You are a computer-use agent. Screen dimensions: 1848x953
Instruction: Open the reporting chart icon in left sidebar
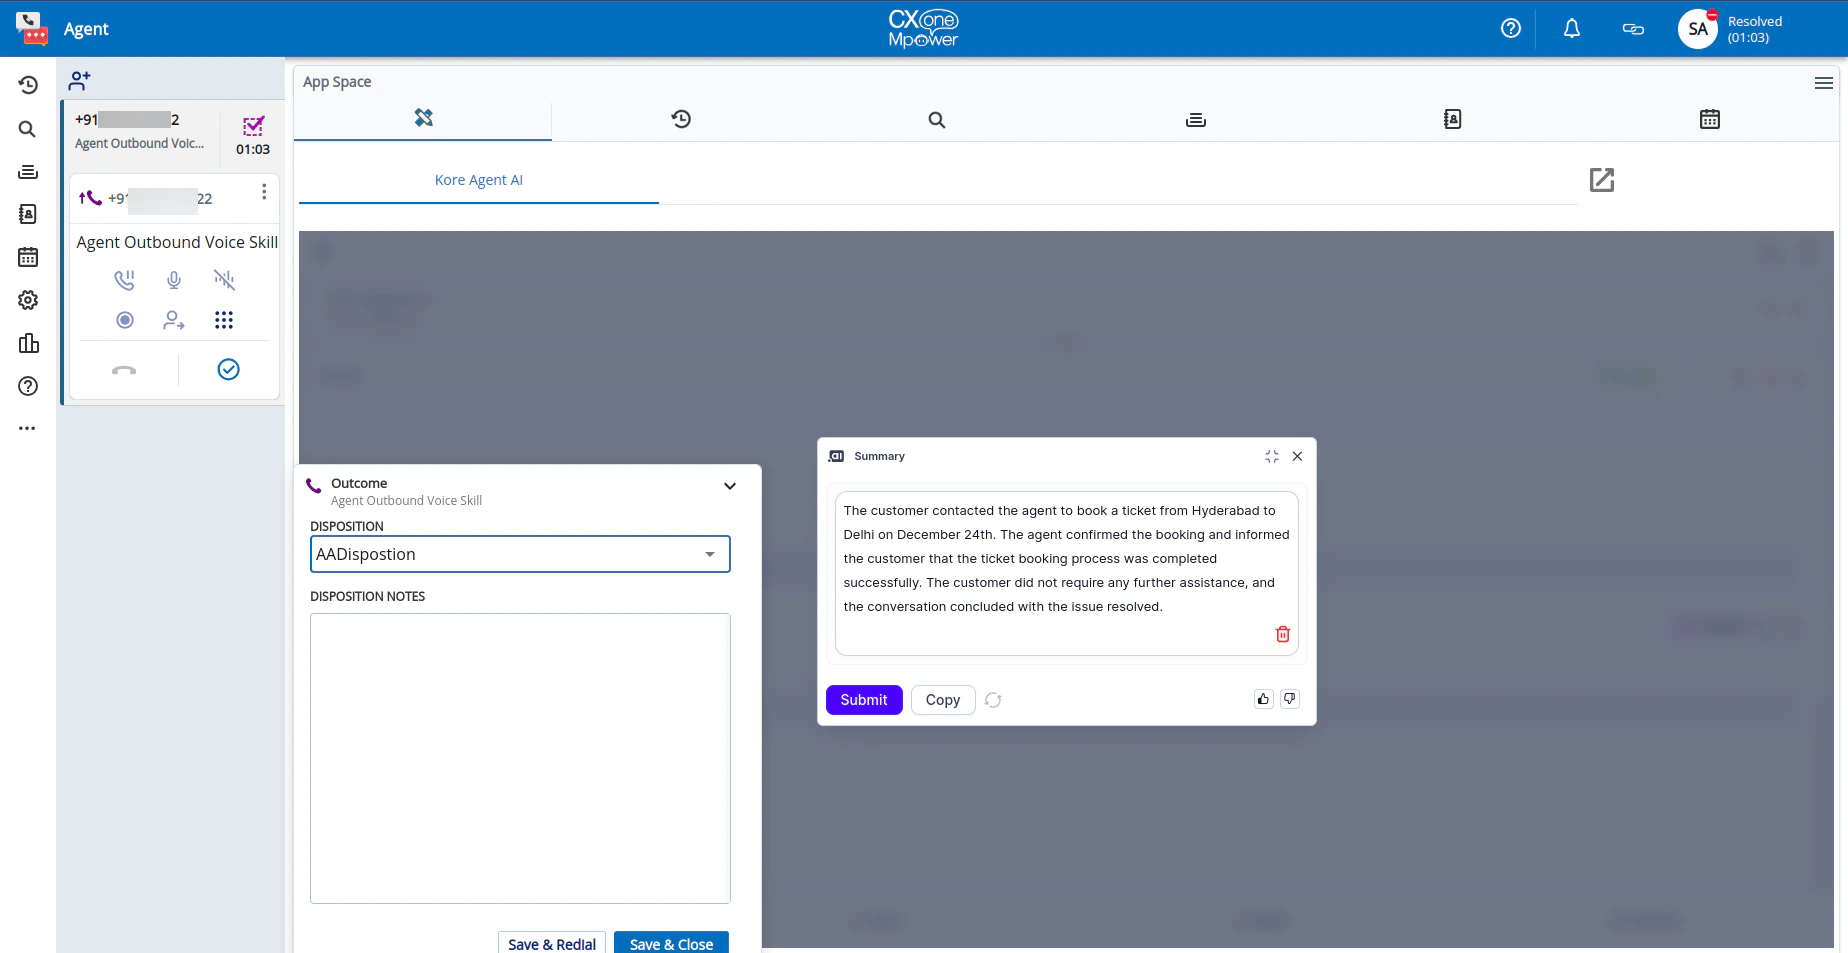point(28,343)
